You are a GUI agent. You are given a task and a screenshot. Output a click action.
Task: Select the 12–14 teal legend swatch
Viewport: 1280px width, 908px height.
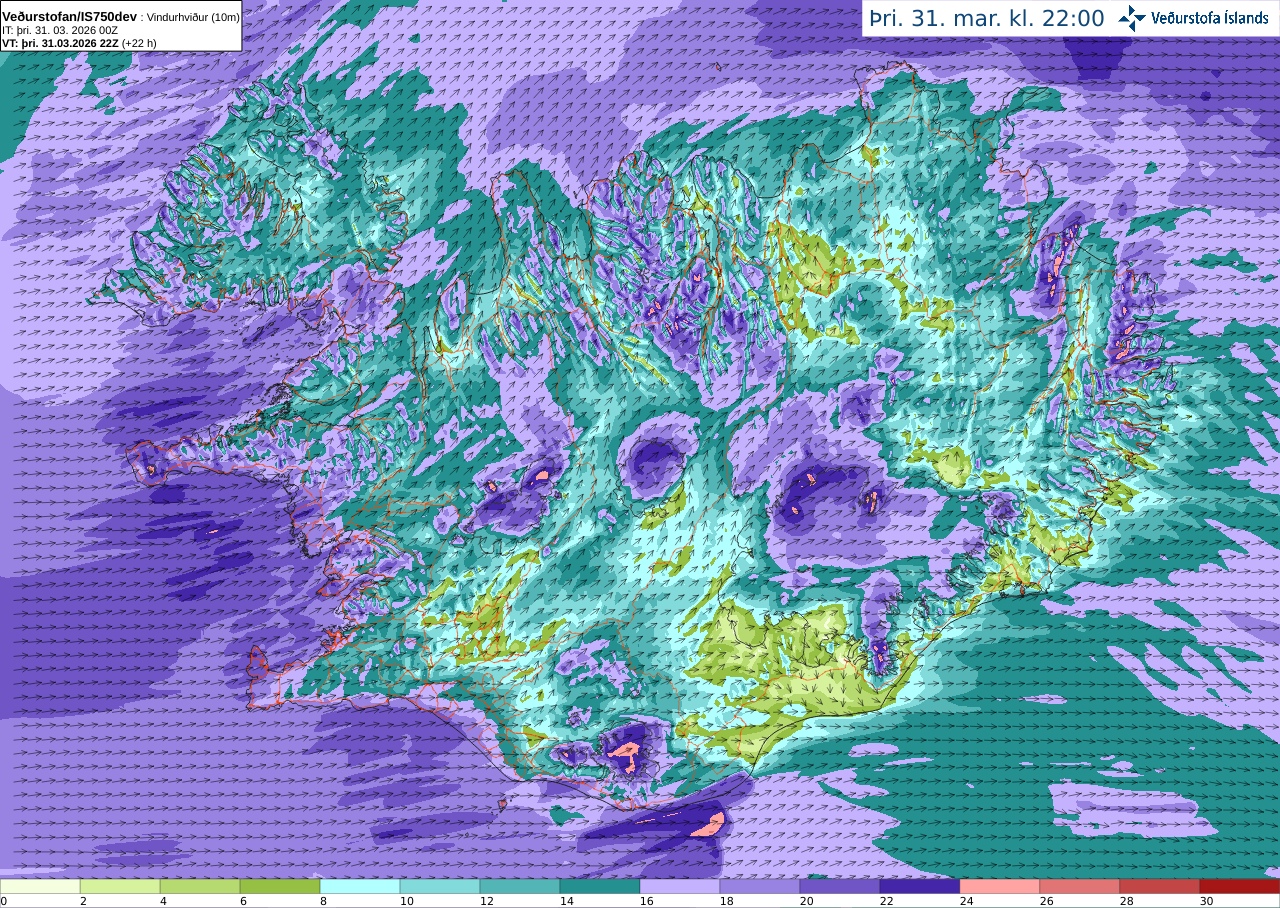(x=520, y=886)
